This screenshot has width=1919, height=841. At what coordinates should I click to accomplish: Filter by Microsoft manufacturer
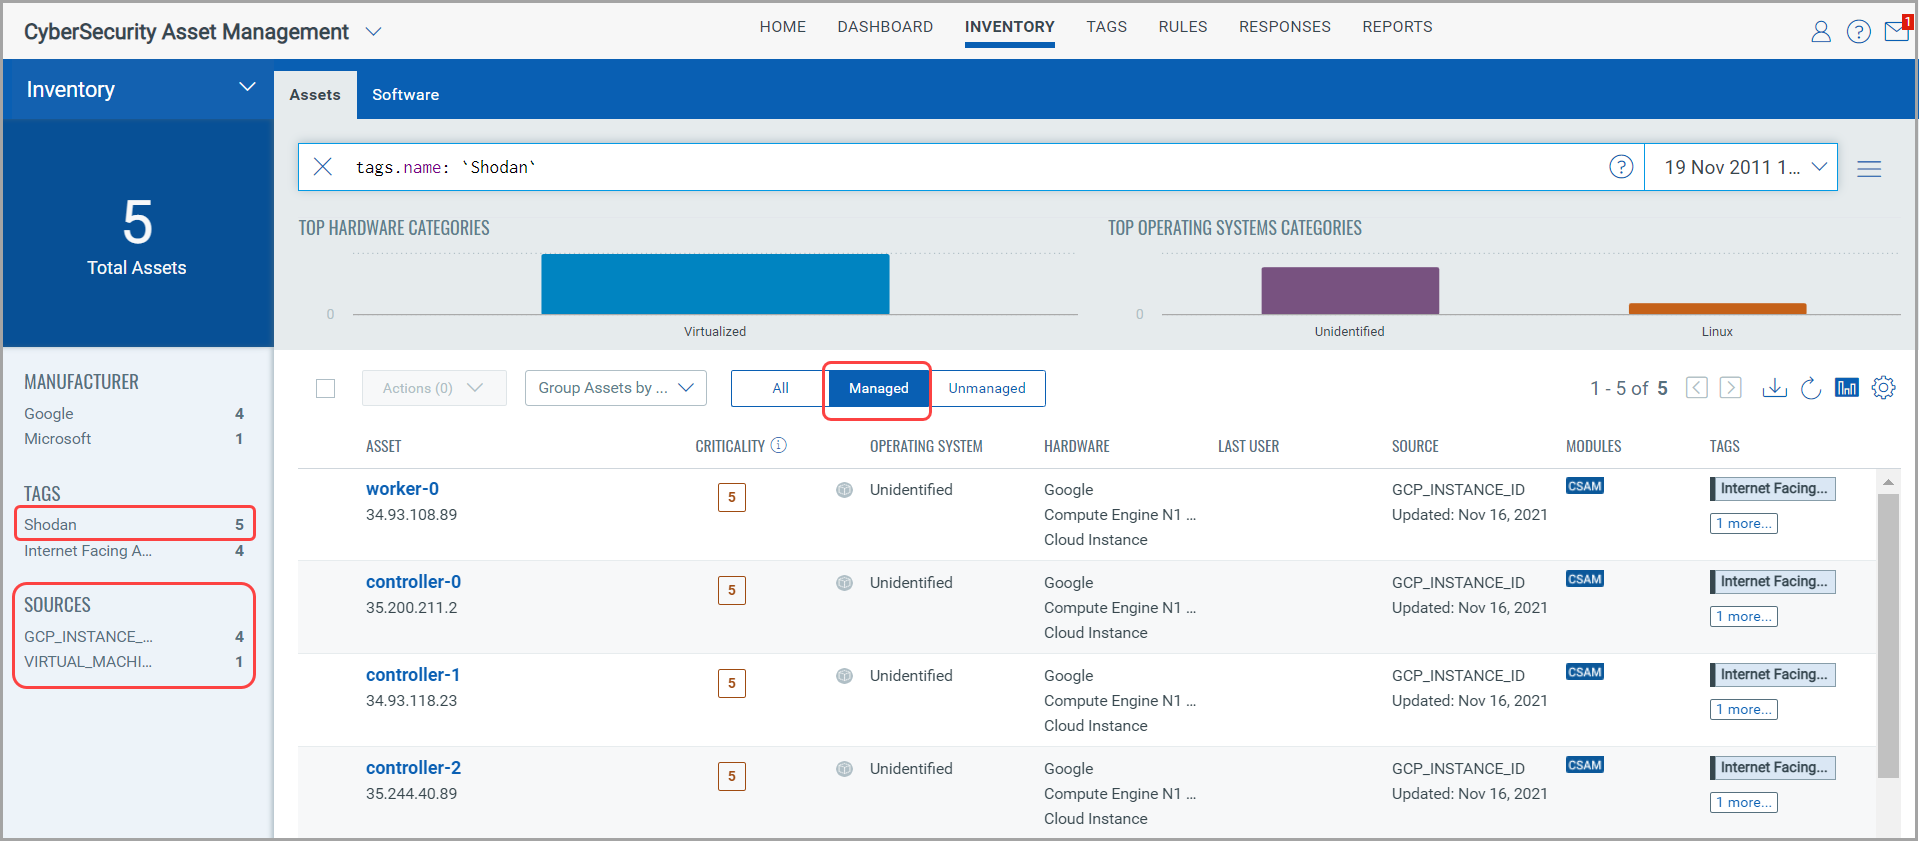click(134, 439)
